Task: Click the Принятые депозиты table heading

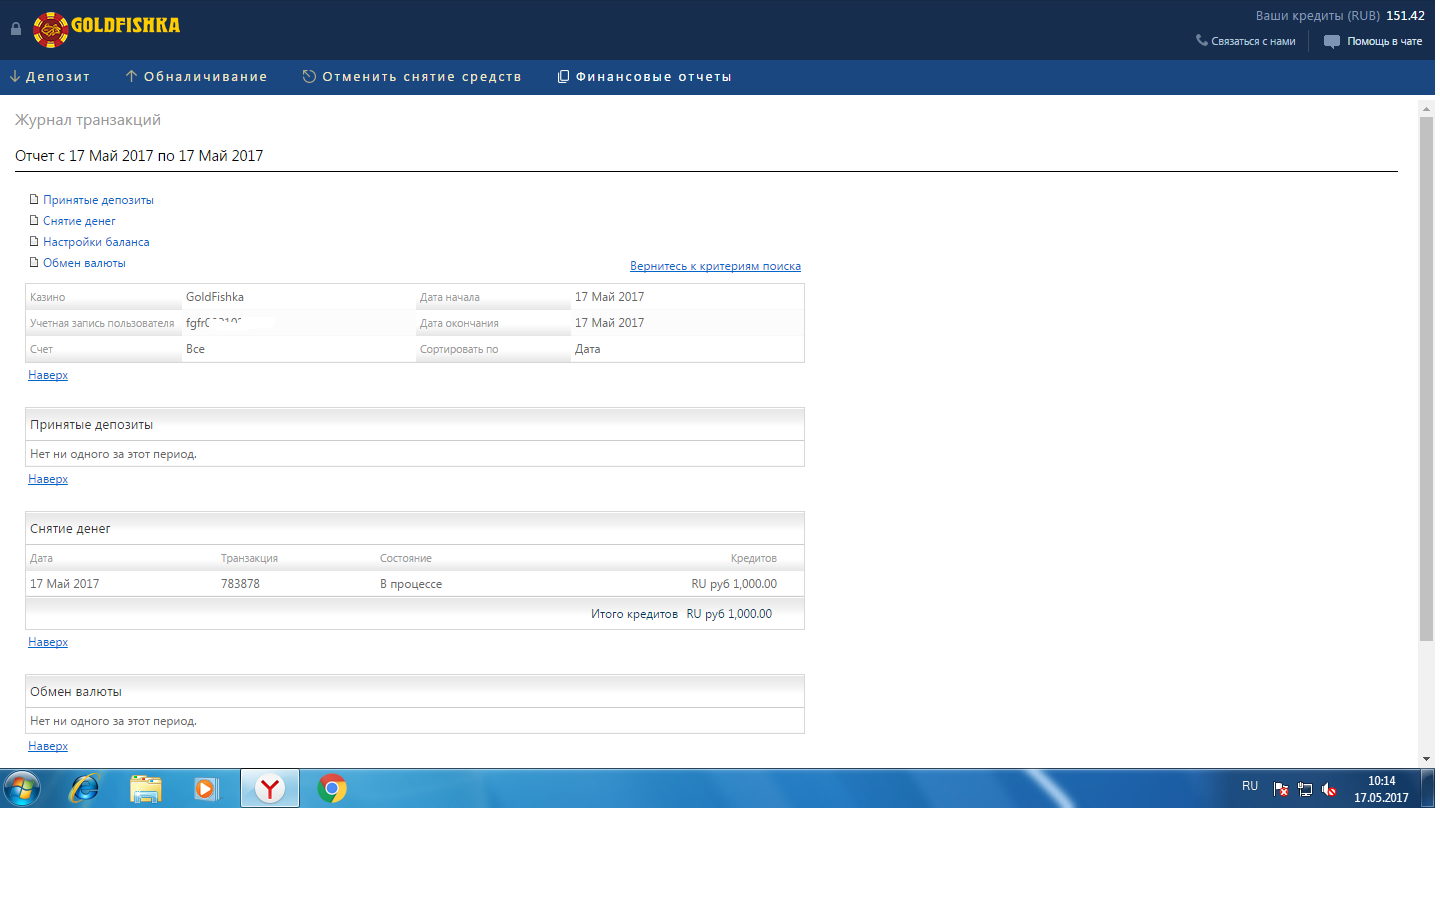Action: click(91, 425)
